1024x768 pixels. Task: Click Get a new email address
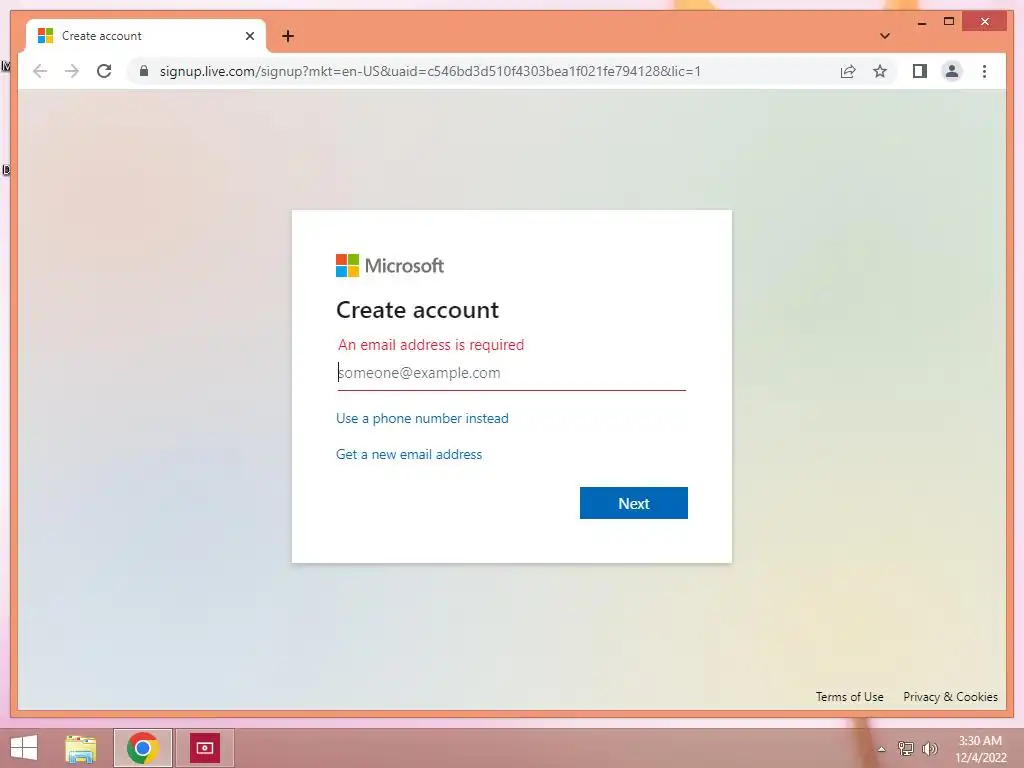409,454
